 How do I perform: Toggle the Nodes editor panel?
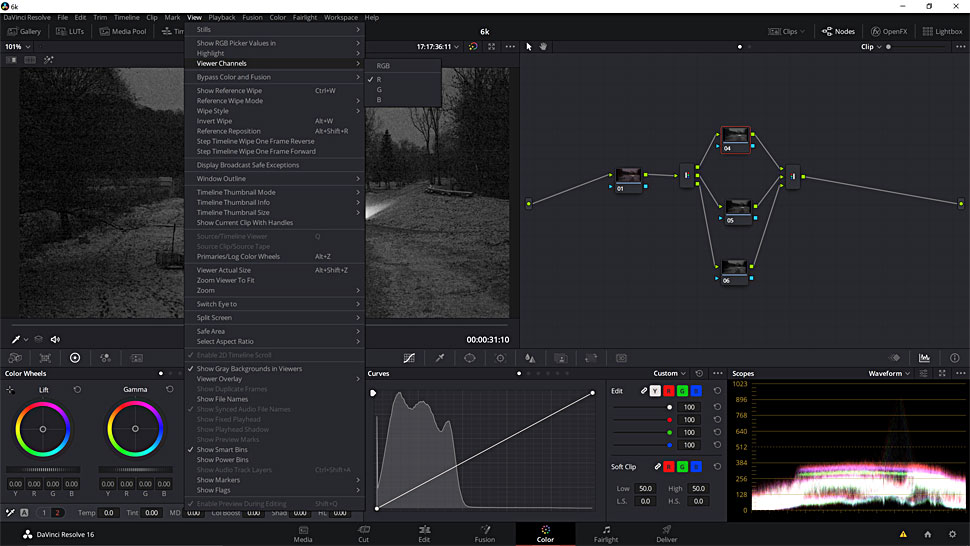coord(838,31)
